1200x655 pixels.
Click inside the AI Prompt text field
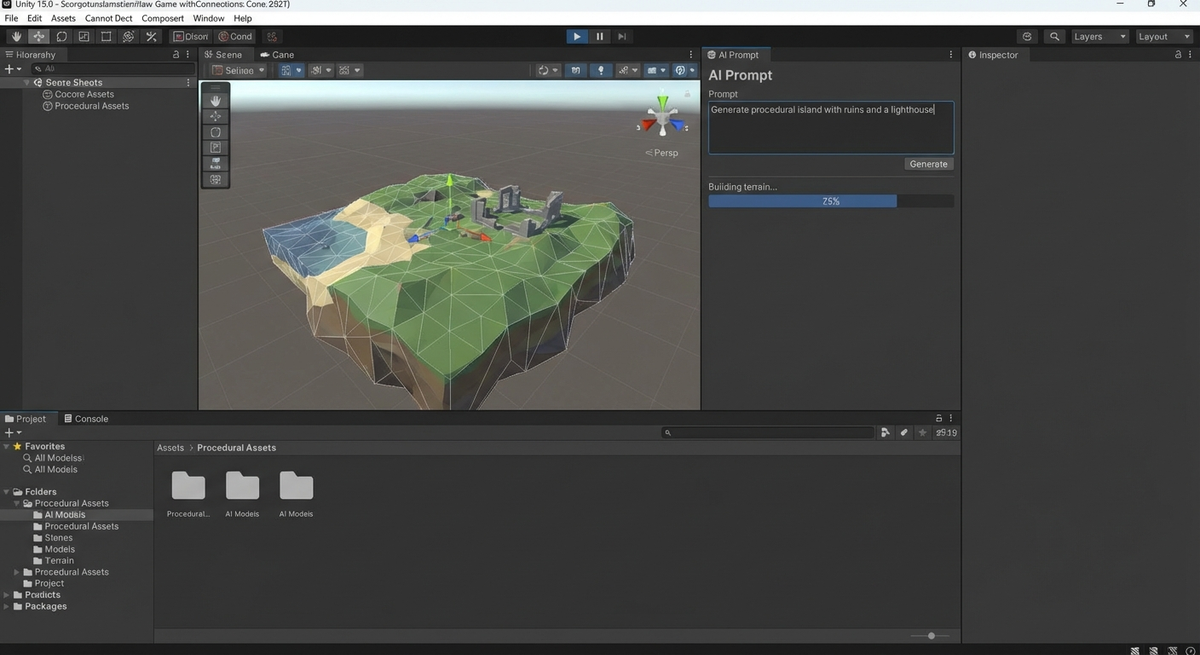click(x=830, y=127)
